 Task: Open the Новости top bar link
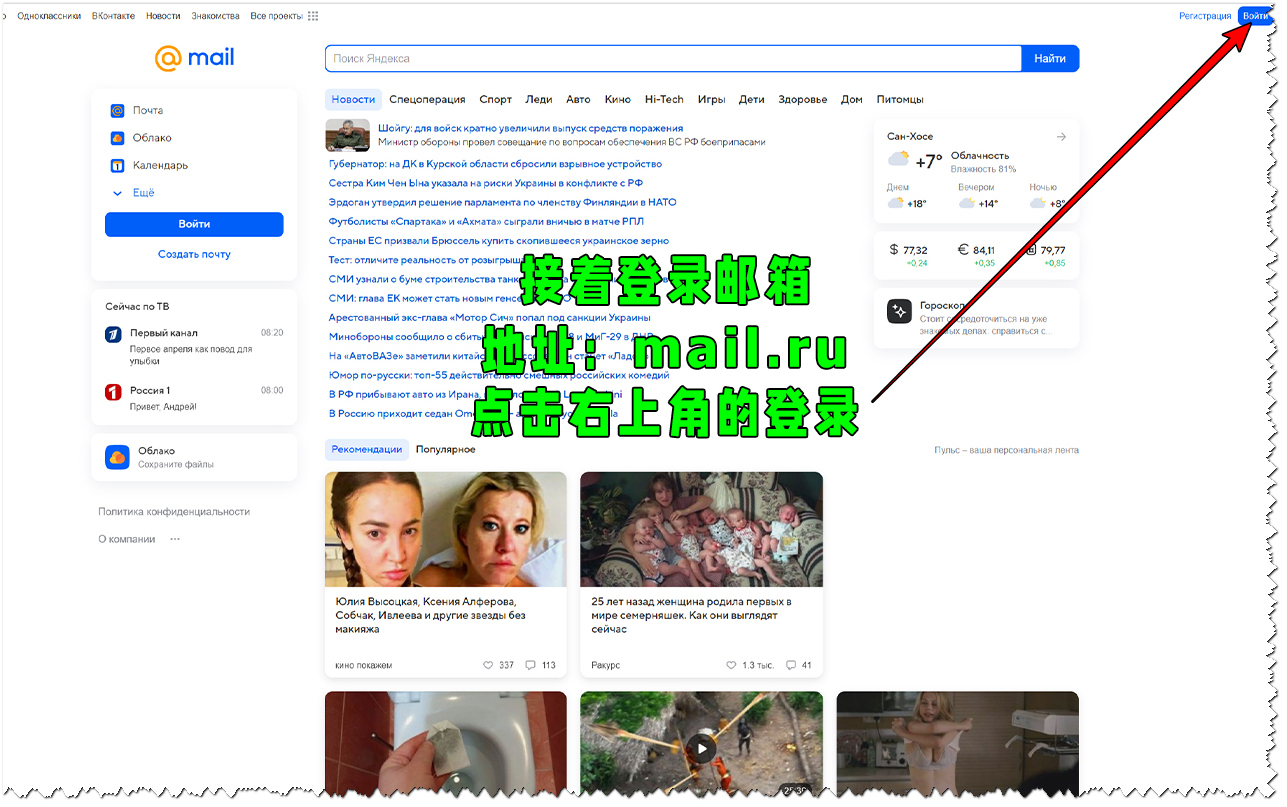[163, 16]
